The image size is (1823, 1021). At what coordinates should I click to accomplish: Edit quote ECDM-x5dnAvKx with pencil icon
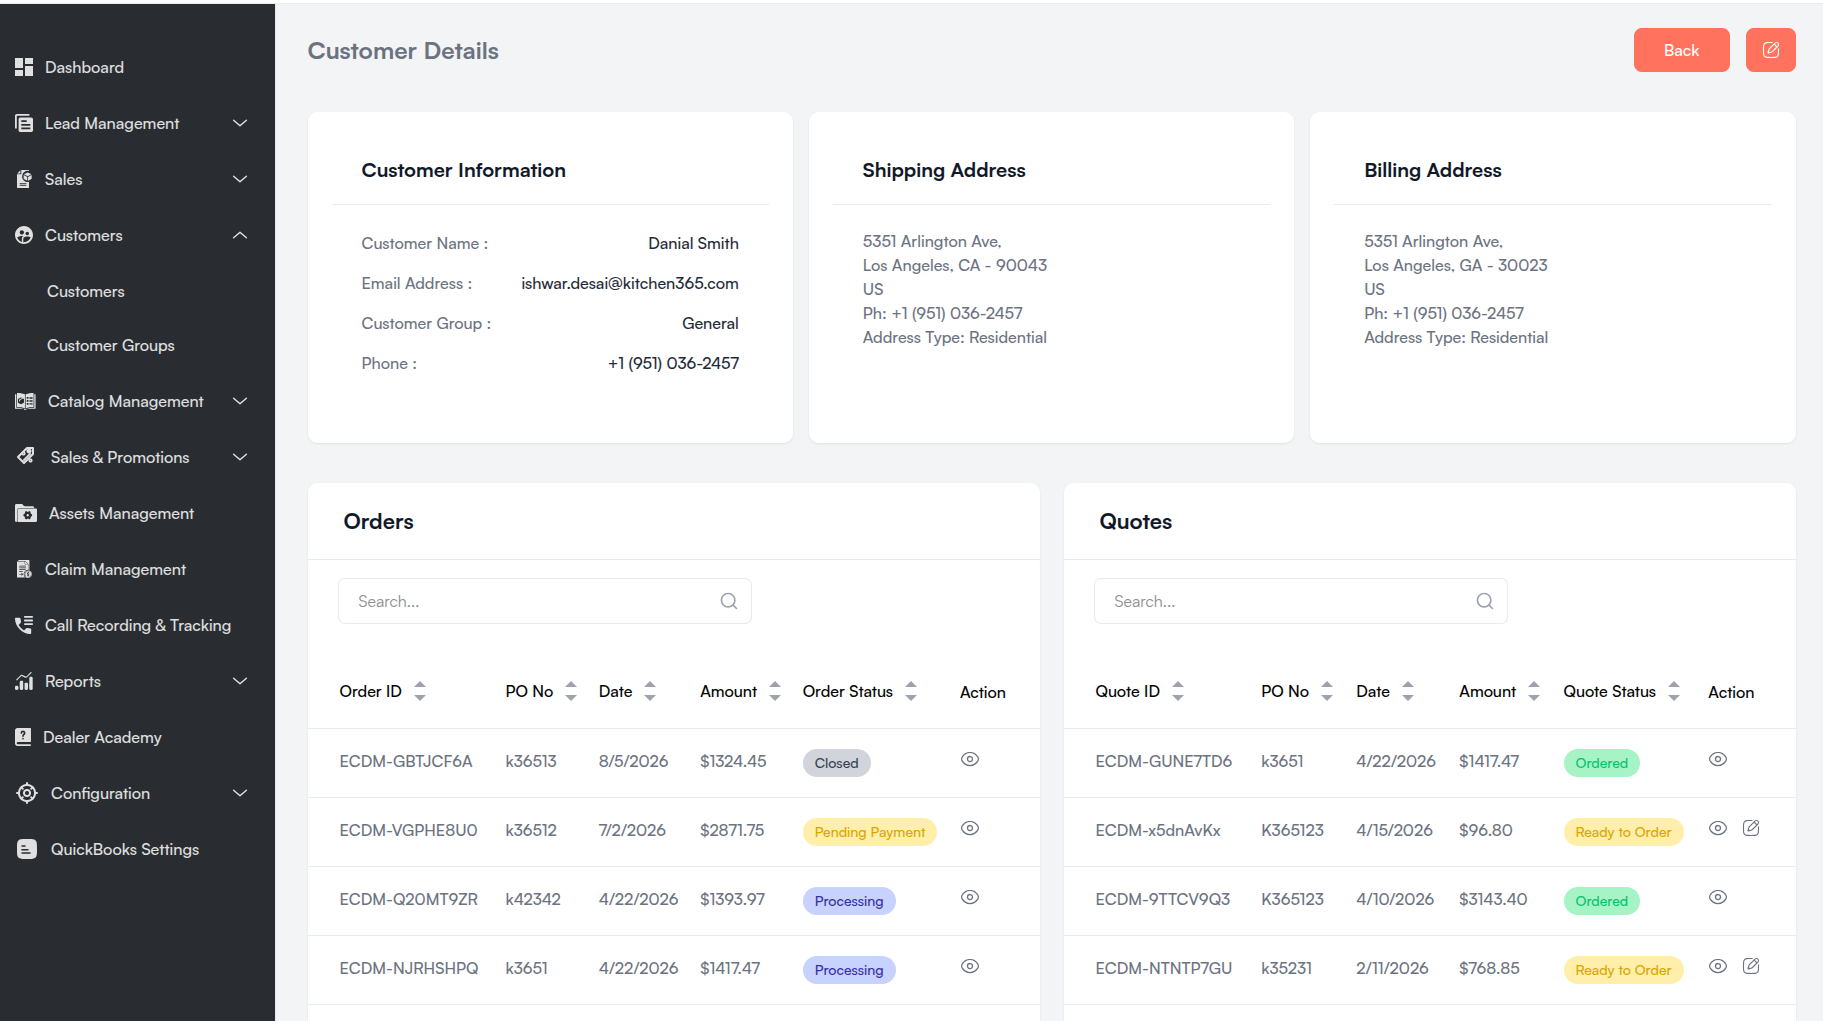(1751, 828)
